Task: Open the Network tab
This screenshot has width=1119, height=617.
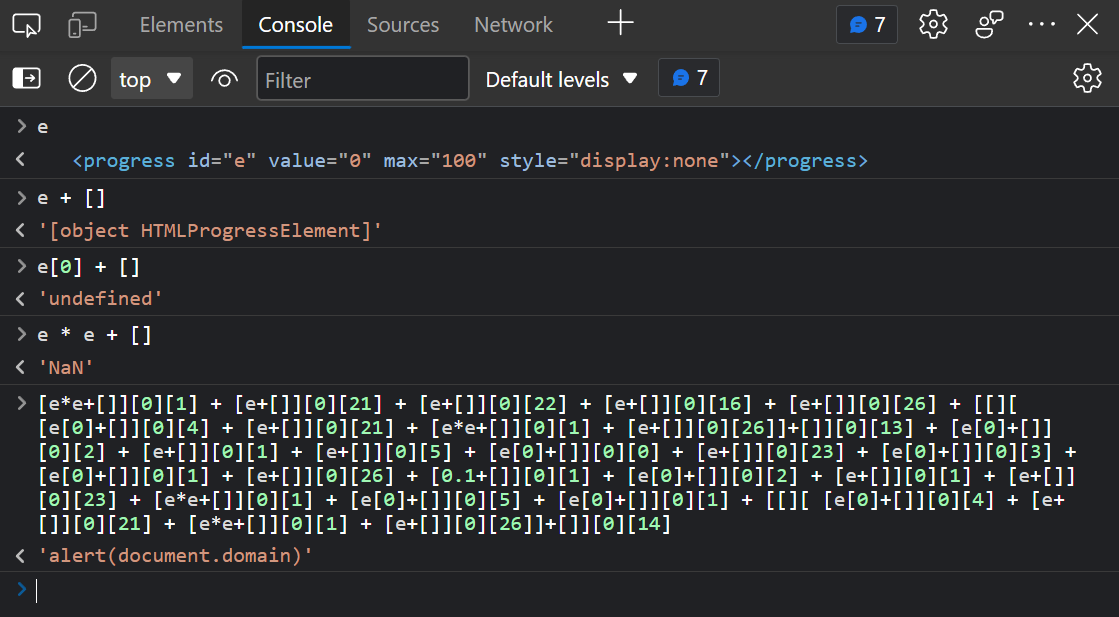Action: (513, 25)
